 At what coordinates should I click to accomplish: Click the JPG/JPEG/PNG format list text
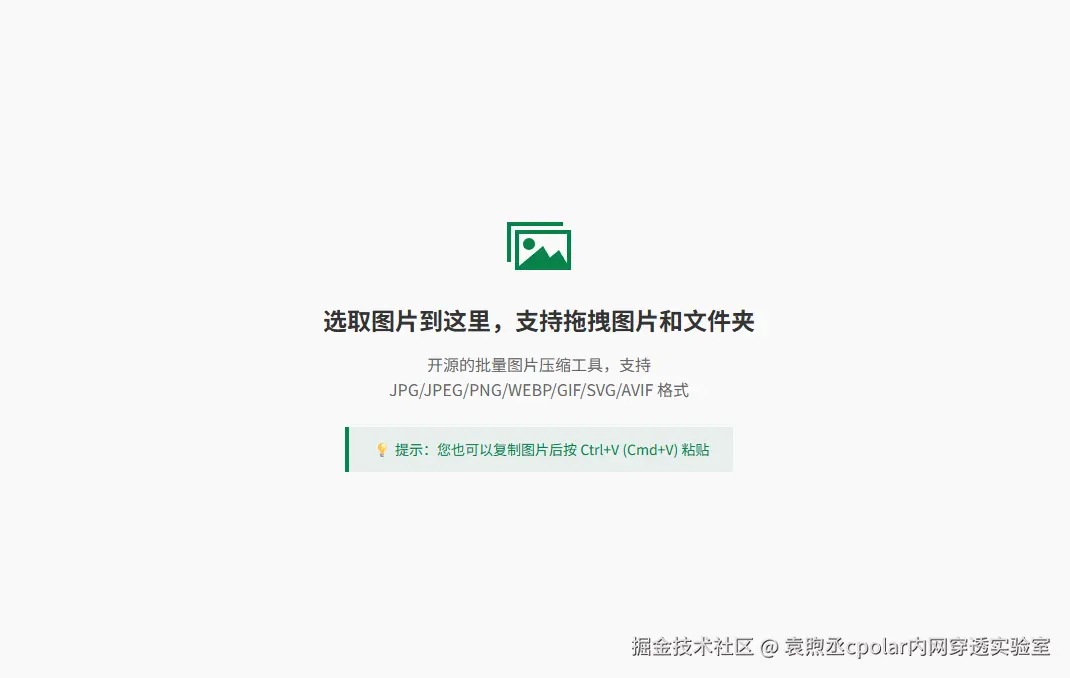pos(448,390)
